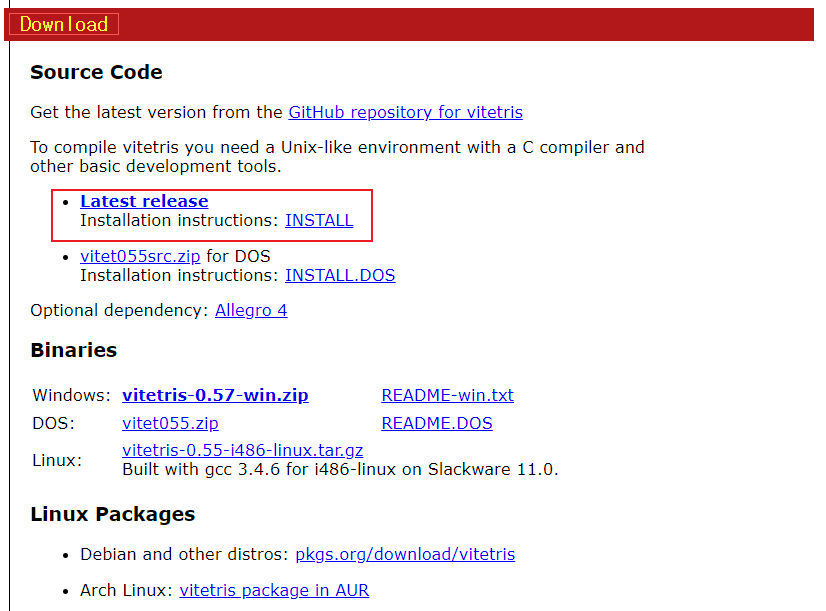Open the INSTALL instructions link
This screenshot has height=611, width=826.
(319, 220)
